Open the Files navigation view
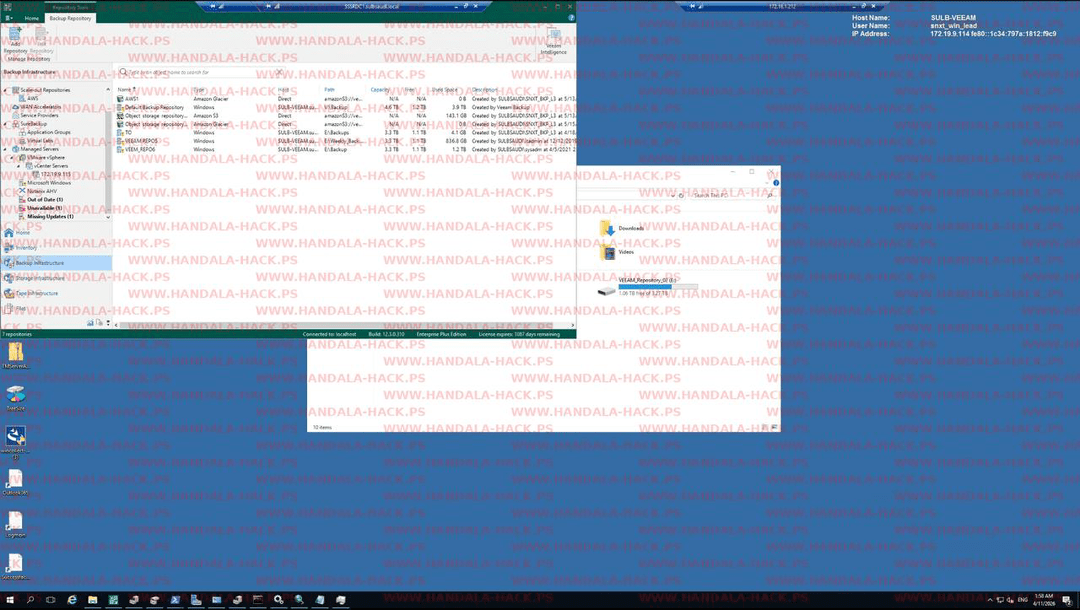Image resolution: width=1080 pixels, height=610 pixels. point(55,308)
